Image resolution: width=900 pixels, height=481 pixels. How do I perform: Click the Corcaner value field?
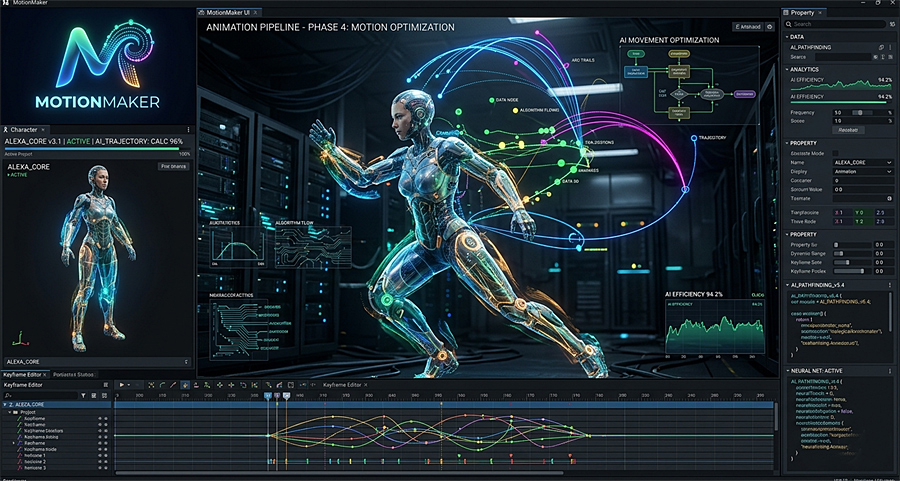click(862, 180)
